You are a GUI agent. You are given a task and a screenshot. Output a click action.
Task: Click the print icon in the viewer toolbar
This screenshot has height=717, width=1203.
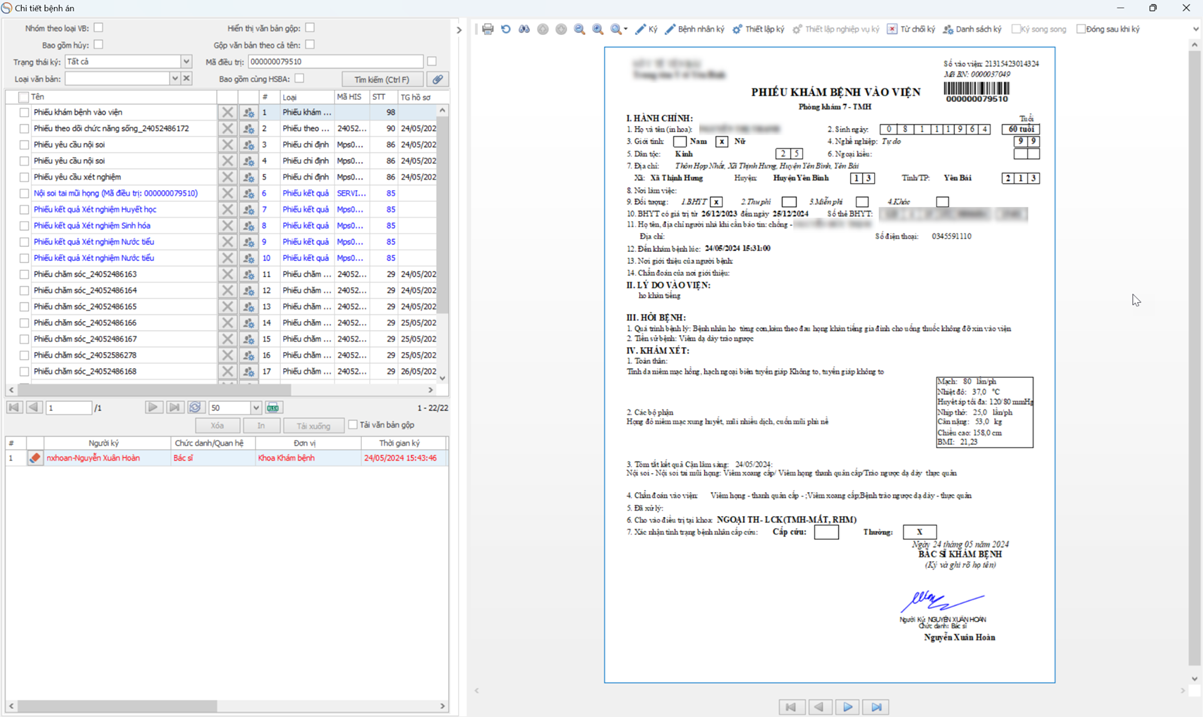[488, 29]
